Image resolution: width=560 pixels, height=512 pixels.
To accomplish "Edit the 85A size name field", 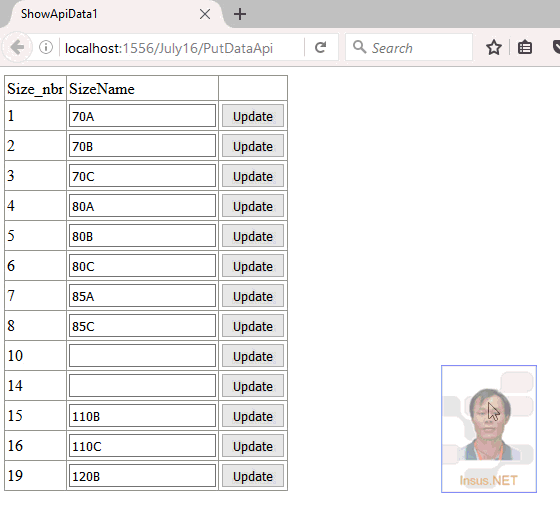I will (142, 296).
